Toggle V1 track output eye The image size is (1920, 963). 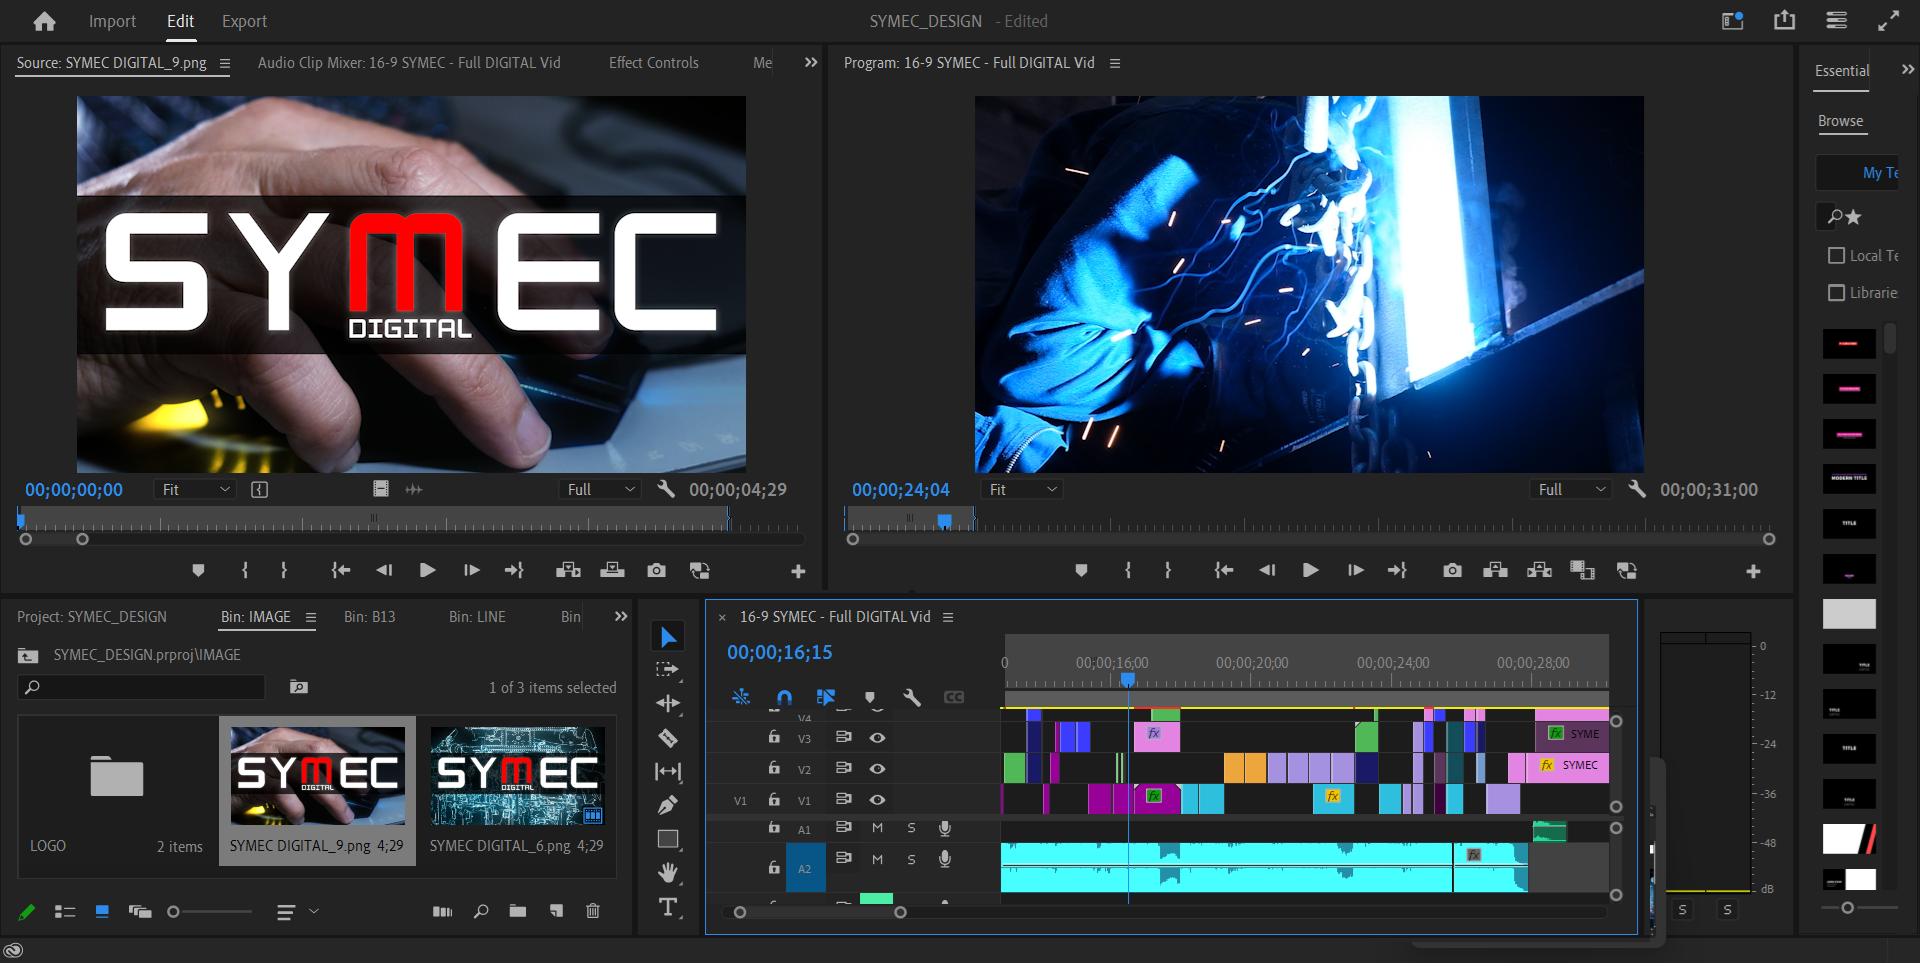(x=877, y=799)
